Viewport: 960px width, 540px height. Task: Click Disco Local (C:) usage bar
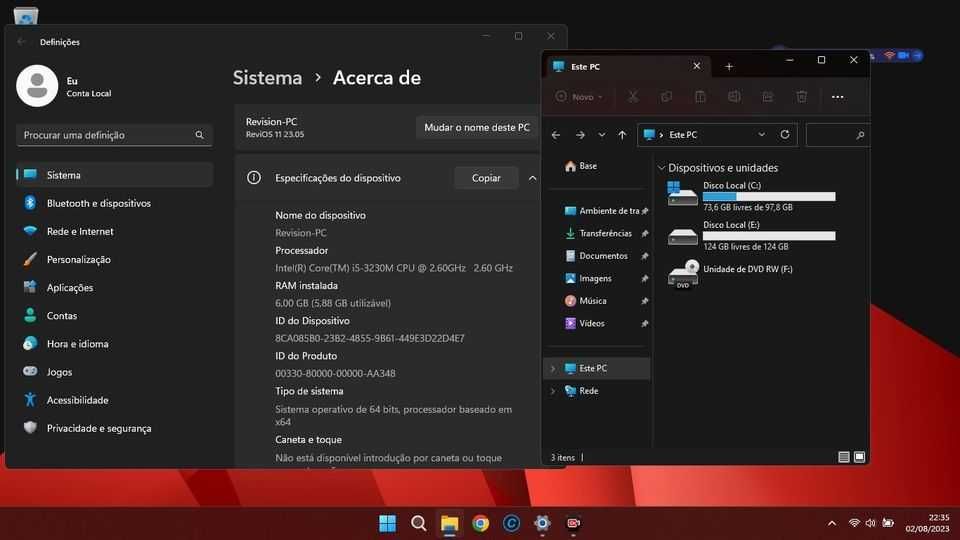pyautogui.click(x=769, y=197)
